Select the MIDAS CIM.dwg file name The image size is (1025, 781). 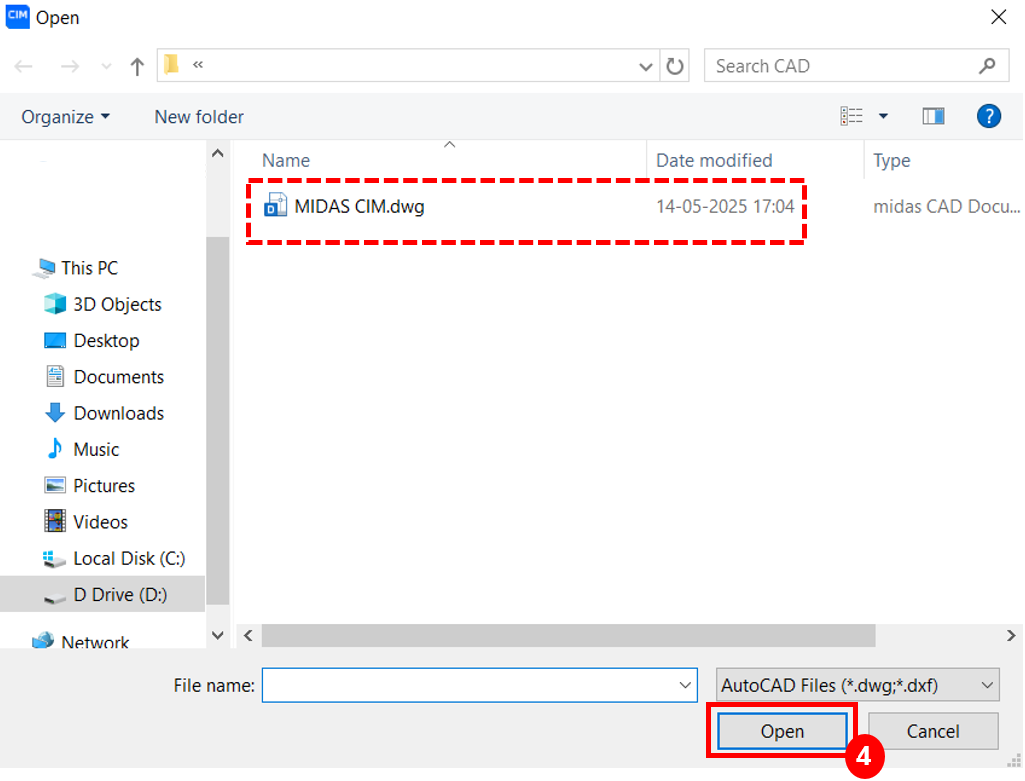pyautogui.click(x=360, y=207)
